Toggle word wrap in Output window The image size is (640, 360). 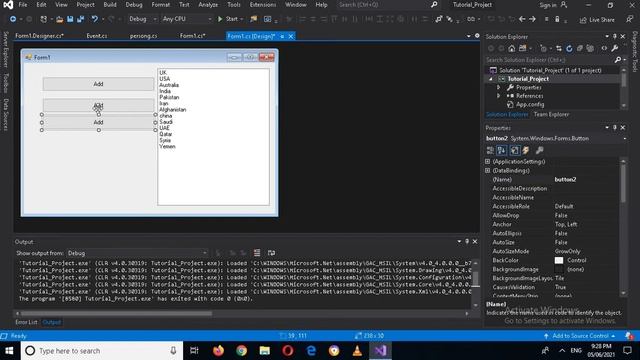271,253
